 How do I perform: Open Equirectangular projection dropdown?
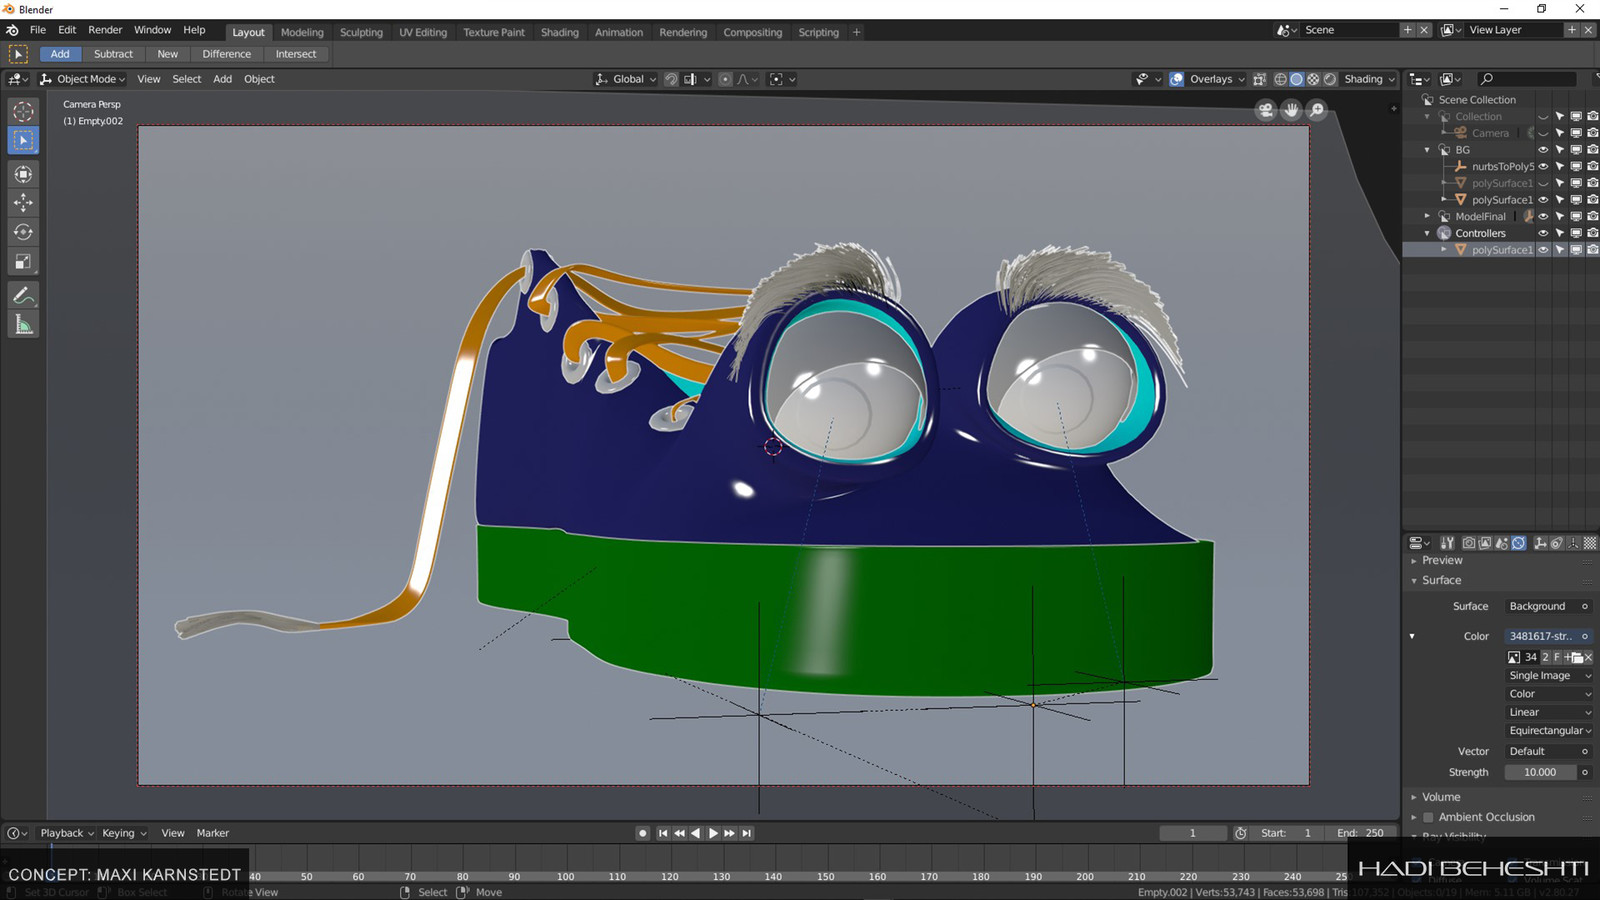point(1549,731)
